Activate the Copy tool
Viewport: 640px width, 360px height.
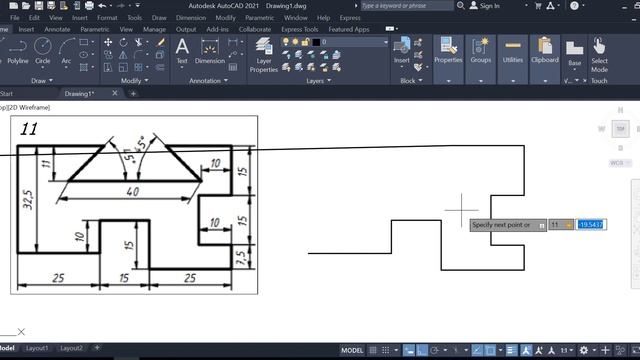click(108, 55)
